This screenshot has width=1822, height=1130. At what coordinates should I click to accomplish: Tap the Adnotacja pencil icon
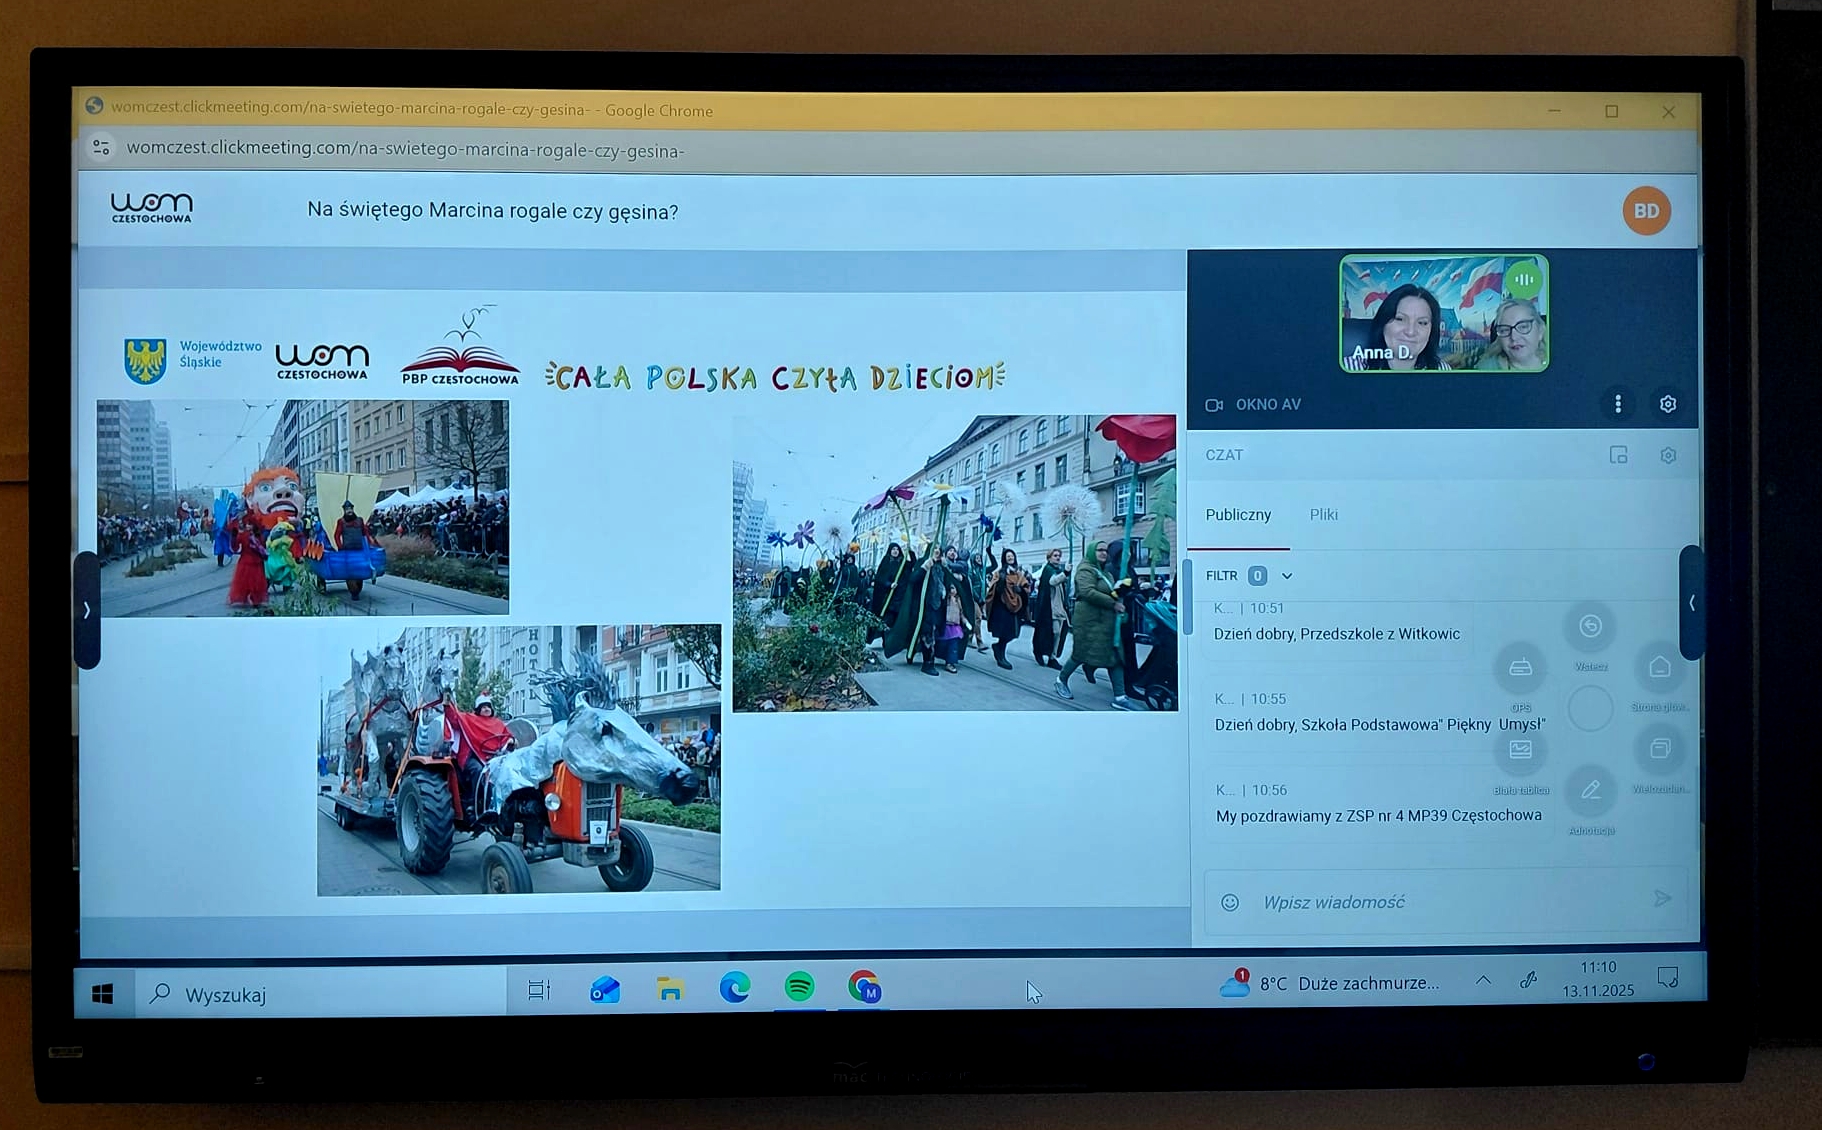[1590, 792]
